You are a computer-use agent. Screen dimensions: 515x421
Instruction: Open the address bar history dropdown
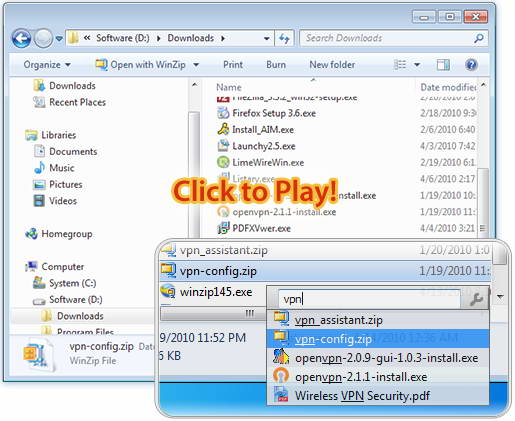[267, 39]
